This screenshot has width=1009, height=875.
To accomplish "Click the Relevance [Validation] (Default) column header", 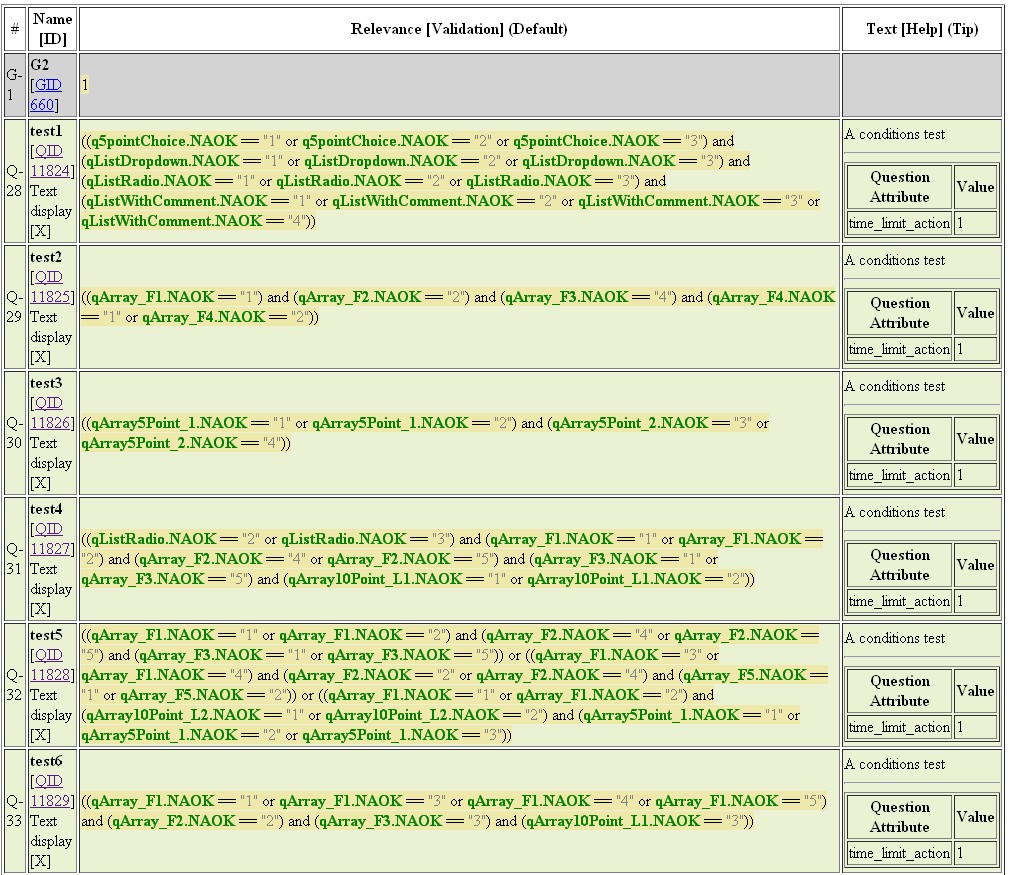I will pyautogui.click(x=459, y=29).
